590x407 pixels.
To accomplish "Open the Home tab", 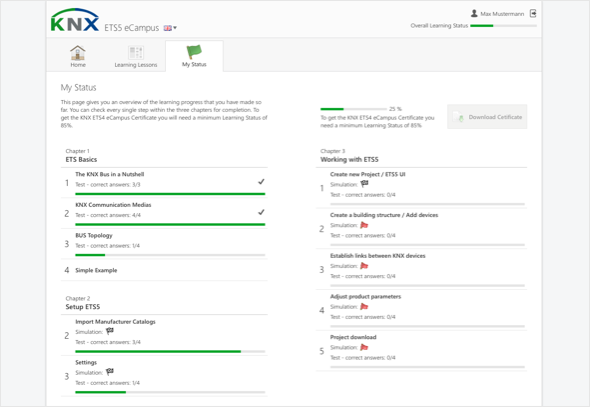I will [x=78, y=56].
